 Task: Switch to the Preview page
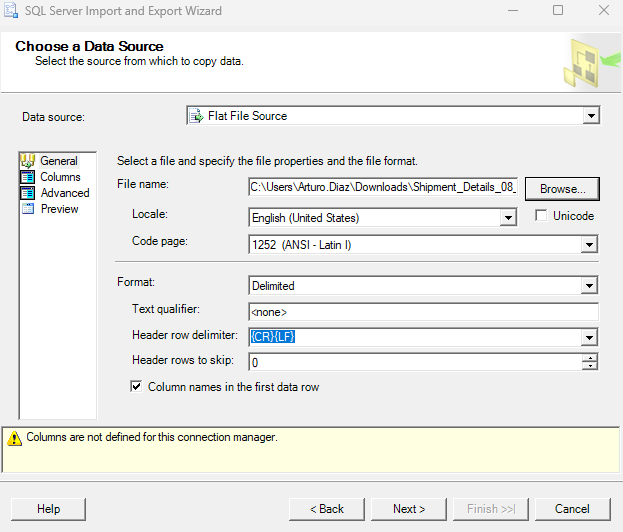(x=59, y=209)
